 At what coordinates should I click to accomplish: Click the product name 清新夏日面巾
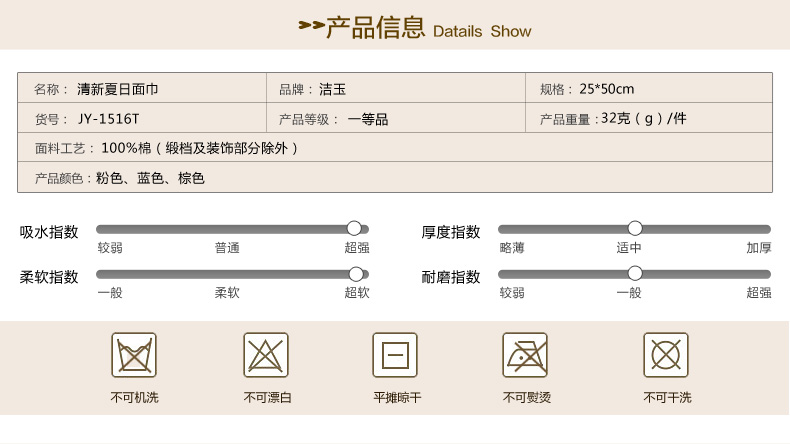point(118,89)
